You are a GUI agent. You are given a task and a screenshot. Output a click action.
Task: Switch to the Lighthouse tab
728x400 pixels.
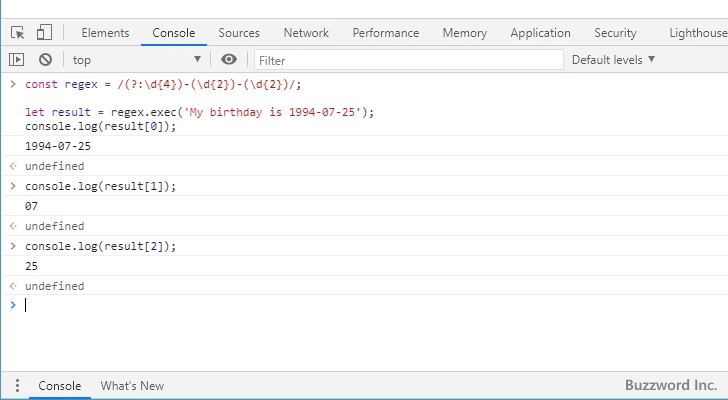[x=697, y=33]
